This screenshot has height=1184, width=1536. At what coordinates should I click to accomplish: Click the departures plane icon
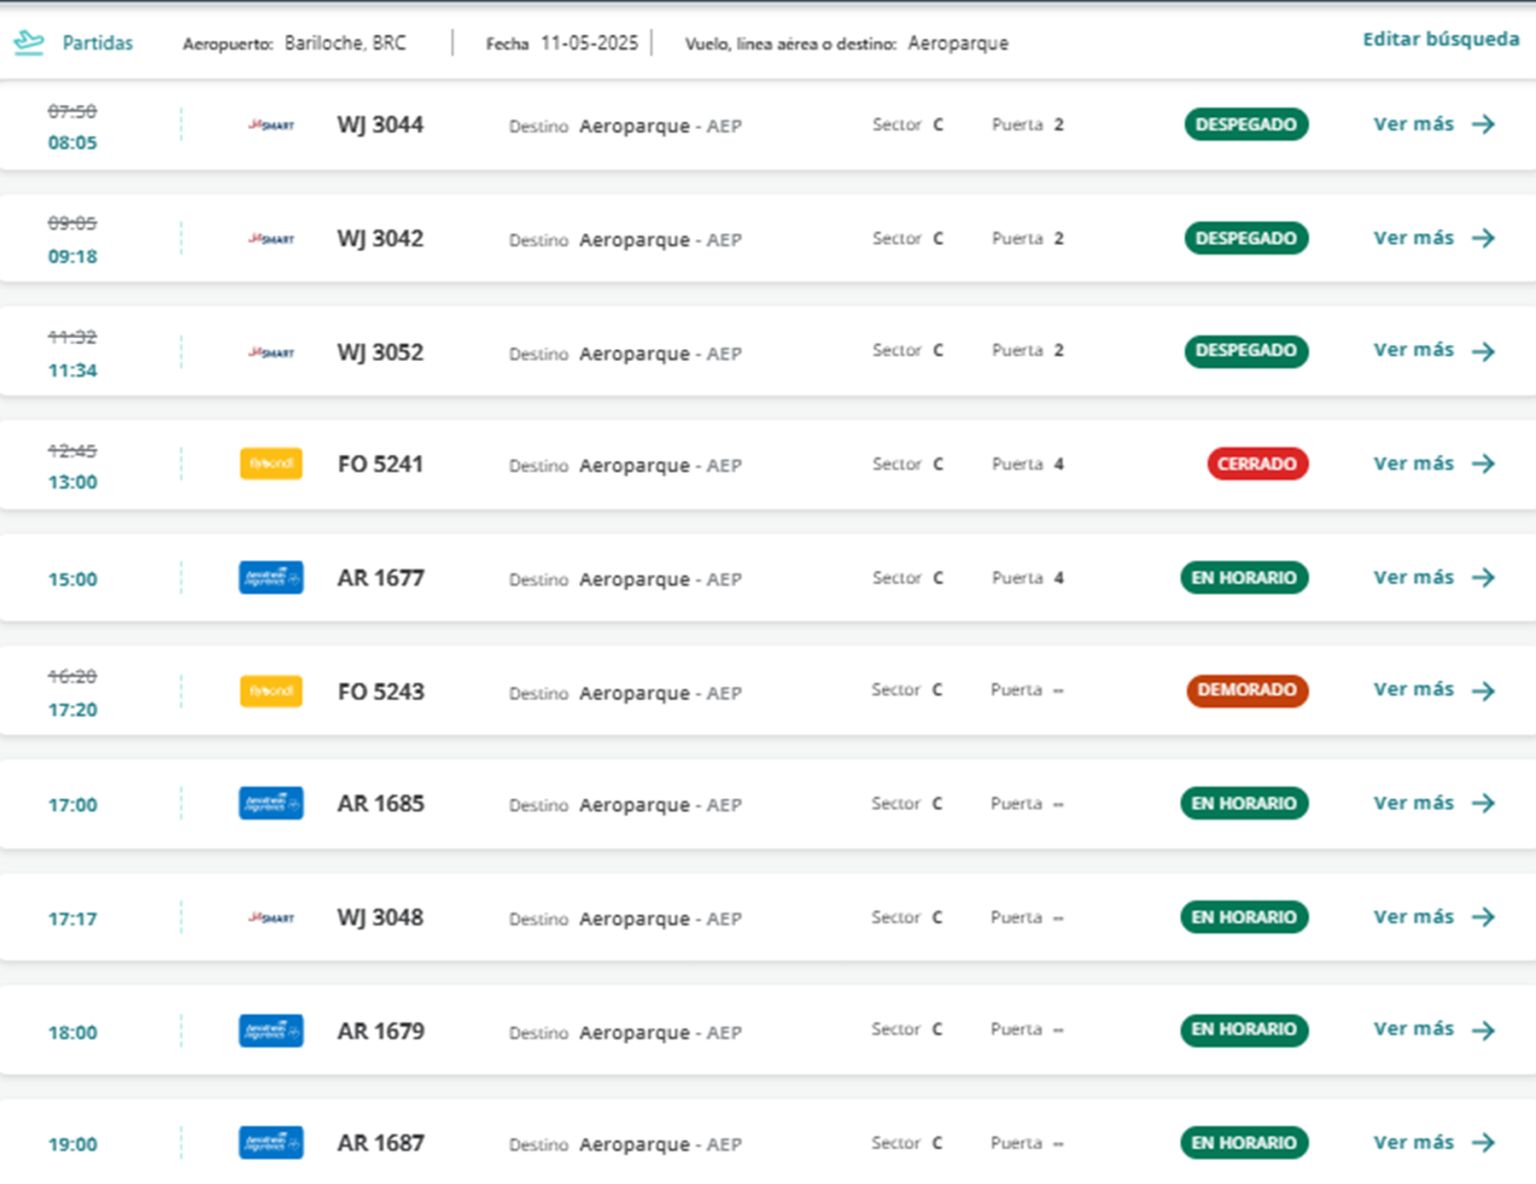[29, 43]
